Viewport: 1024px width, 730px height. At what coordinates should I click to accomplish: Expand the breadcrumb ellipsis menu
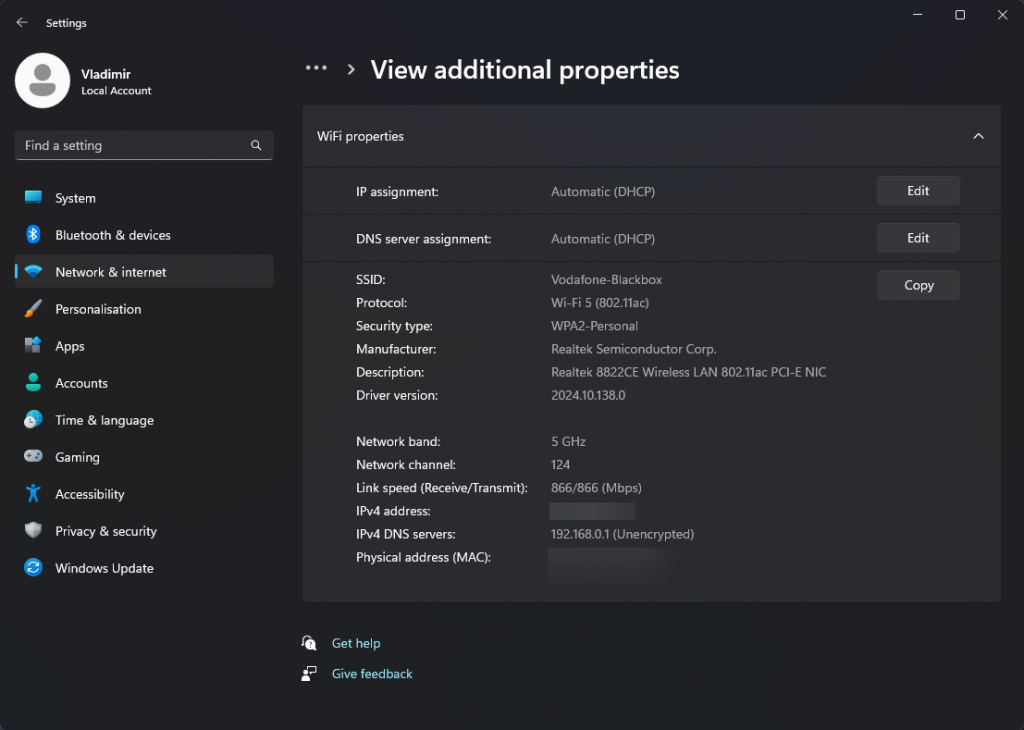coord(316,69)
